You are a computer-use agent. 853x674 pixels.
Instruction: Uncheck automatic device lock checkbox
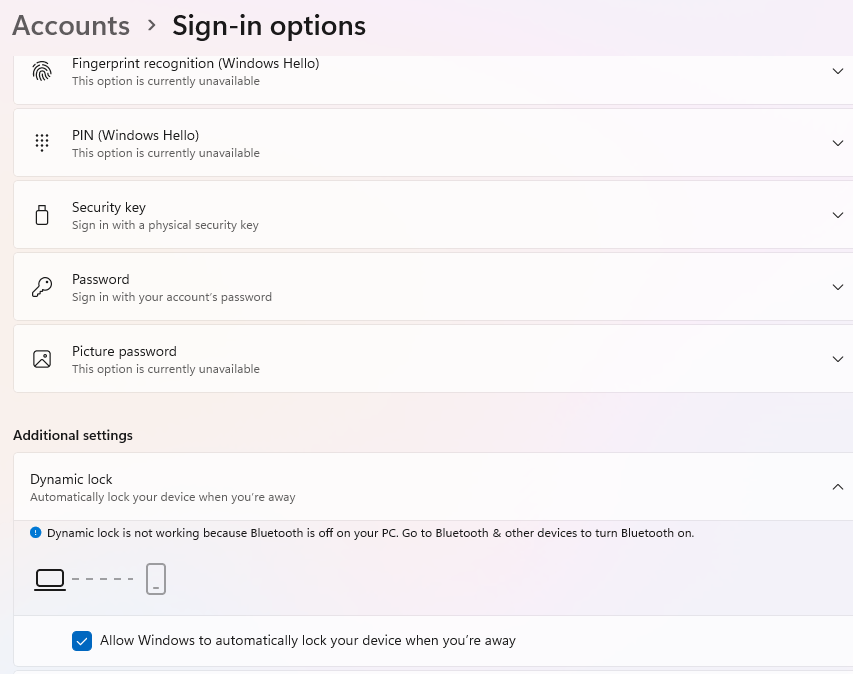(x=82, y=641)
